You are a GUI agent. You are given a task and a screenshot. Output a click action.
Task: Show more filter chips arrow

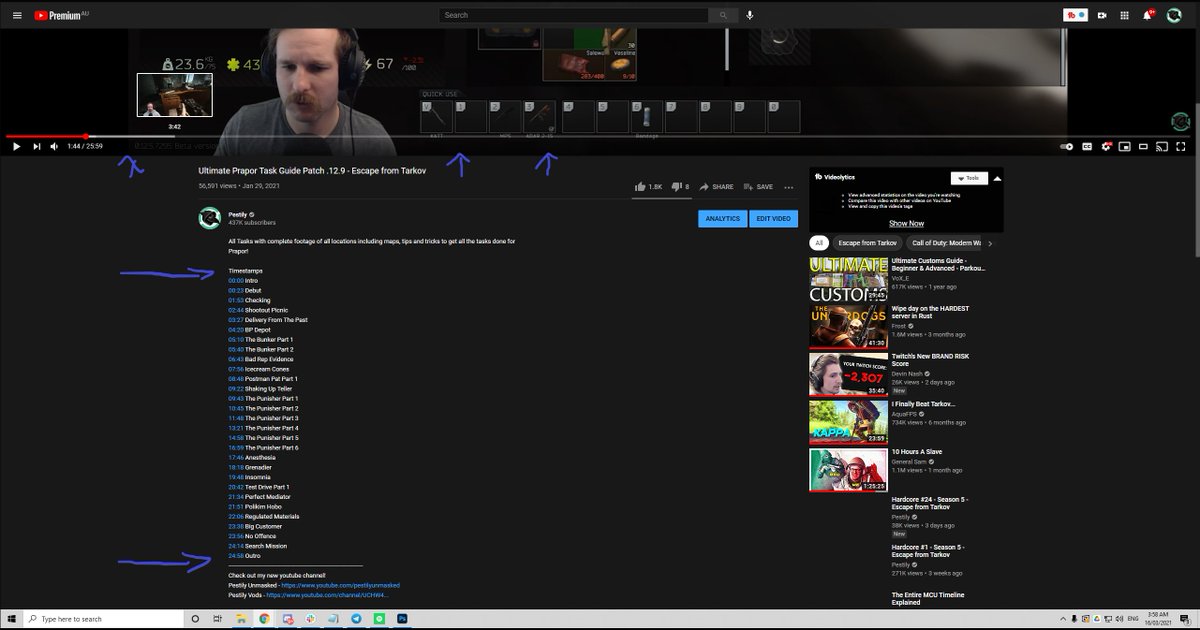(991, 243)
